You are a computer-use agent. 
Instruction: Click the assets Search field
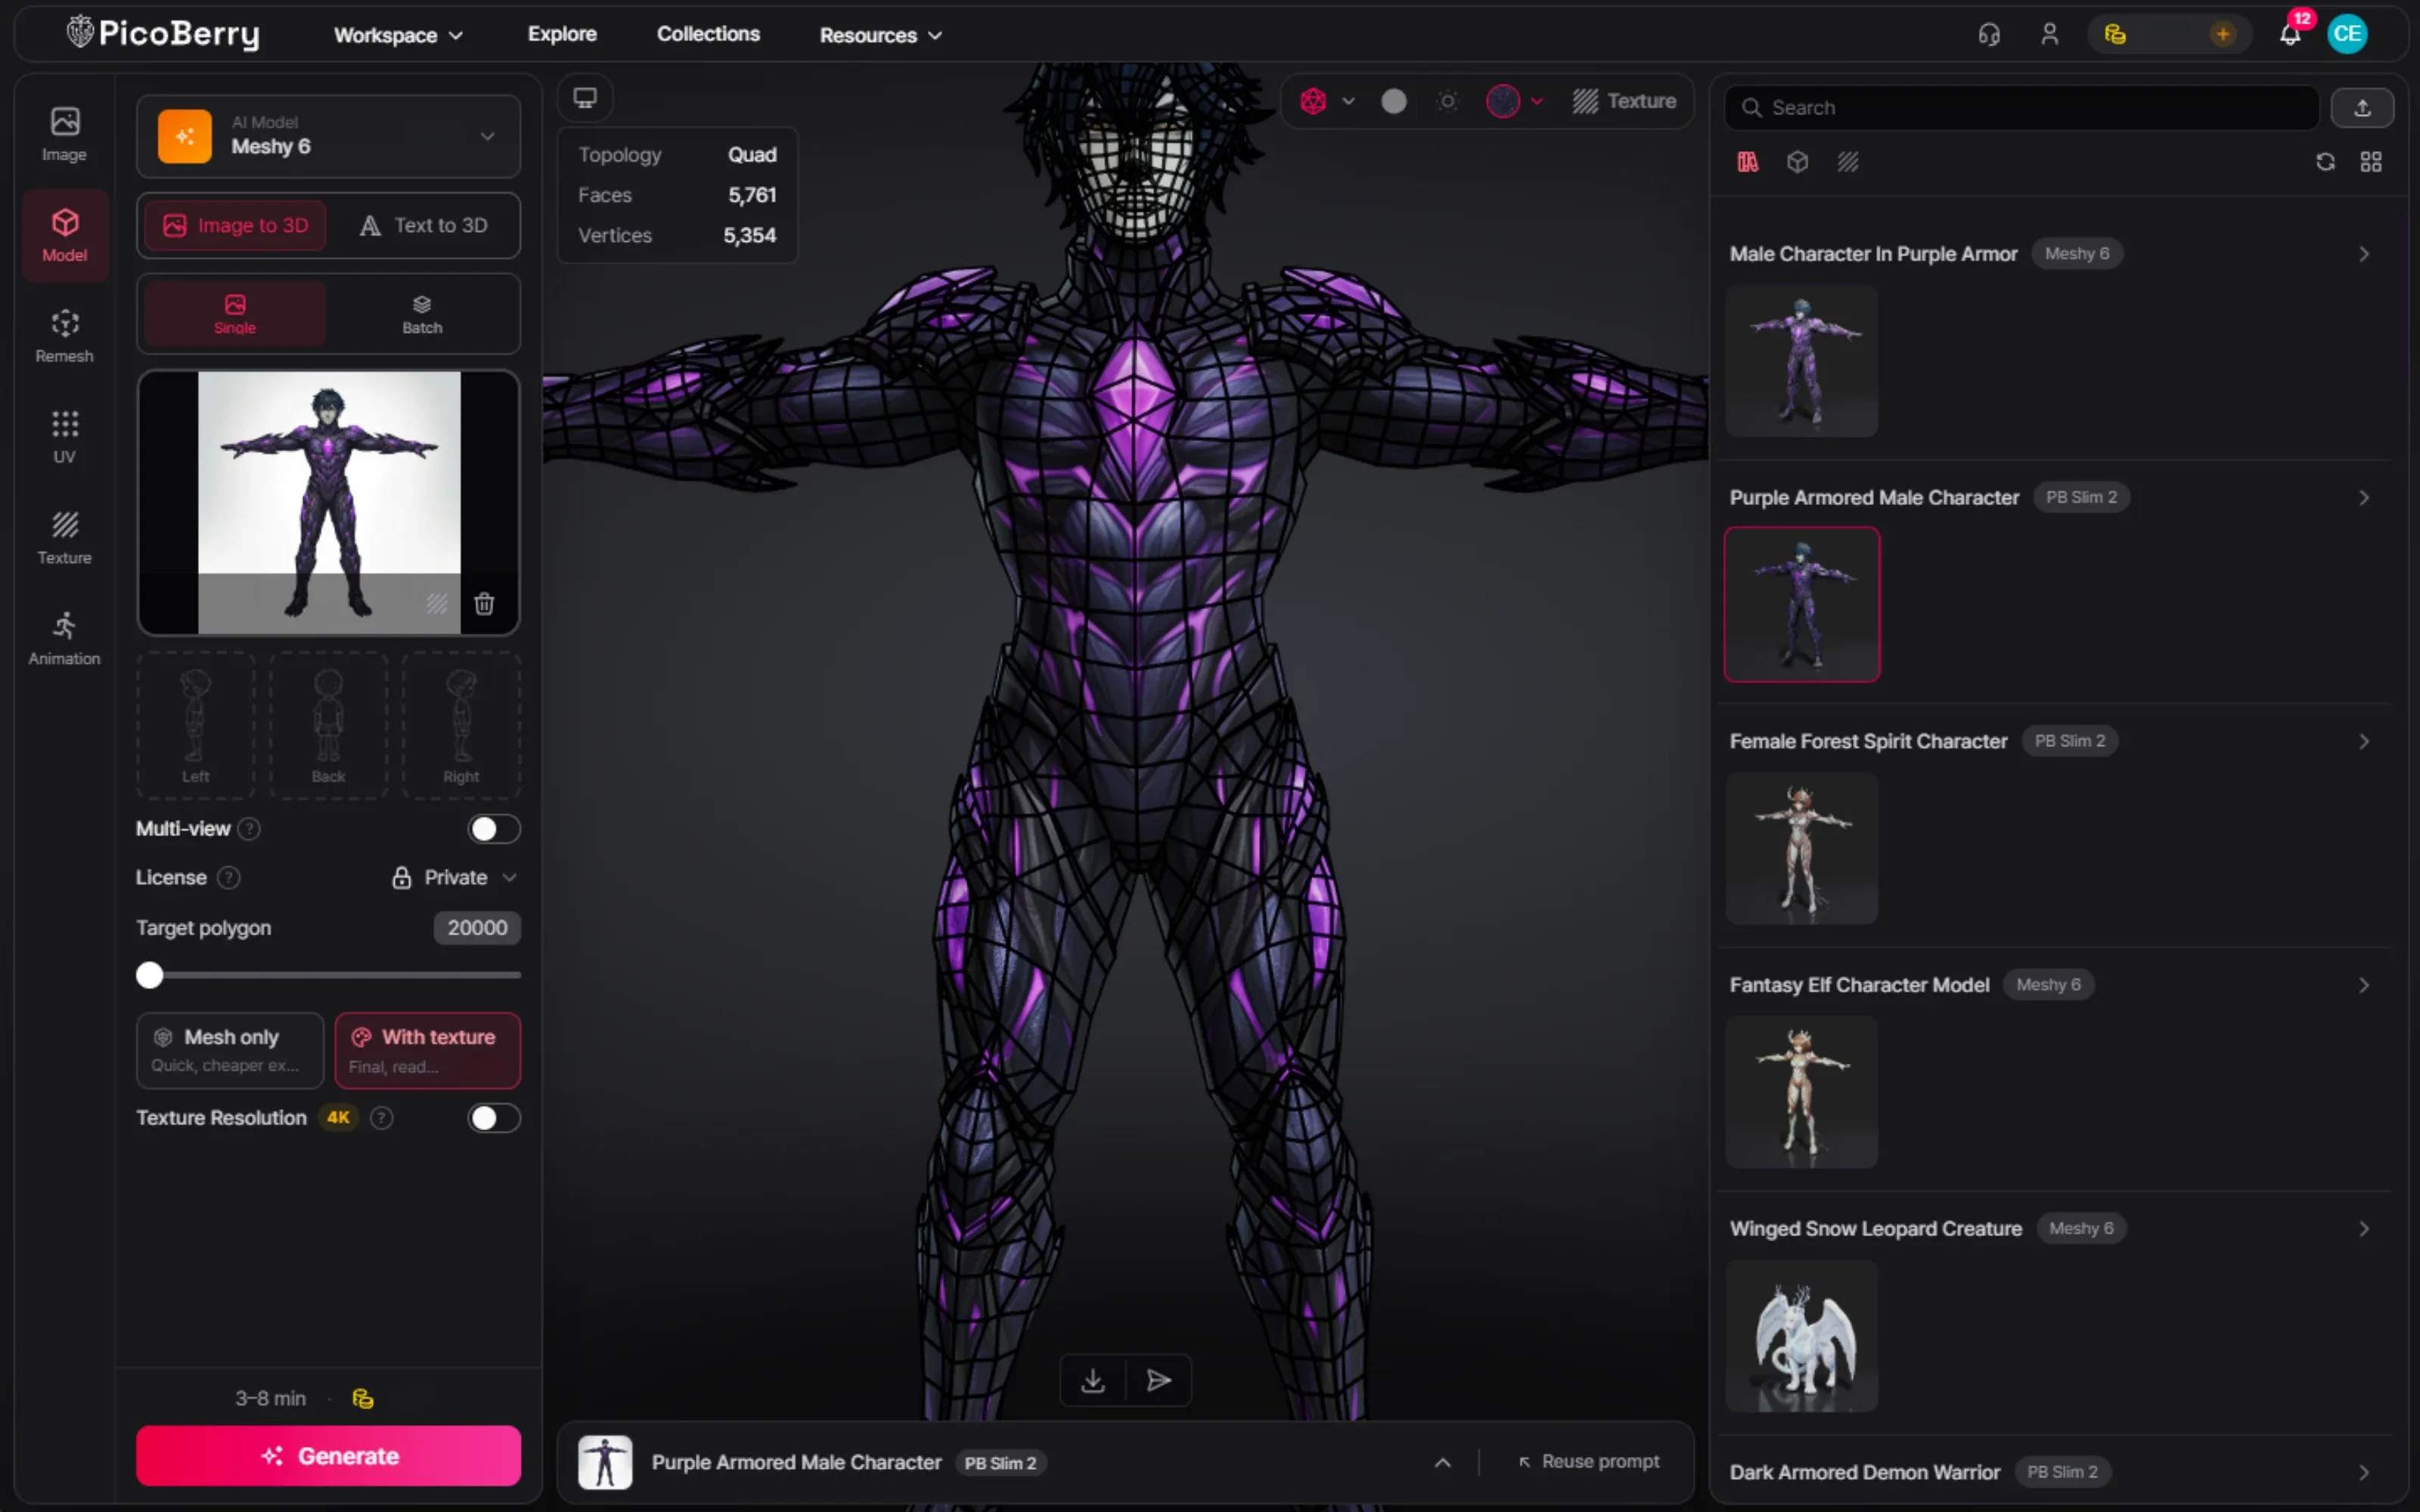coord(2021,108)
